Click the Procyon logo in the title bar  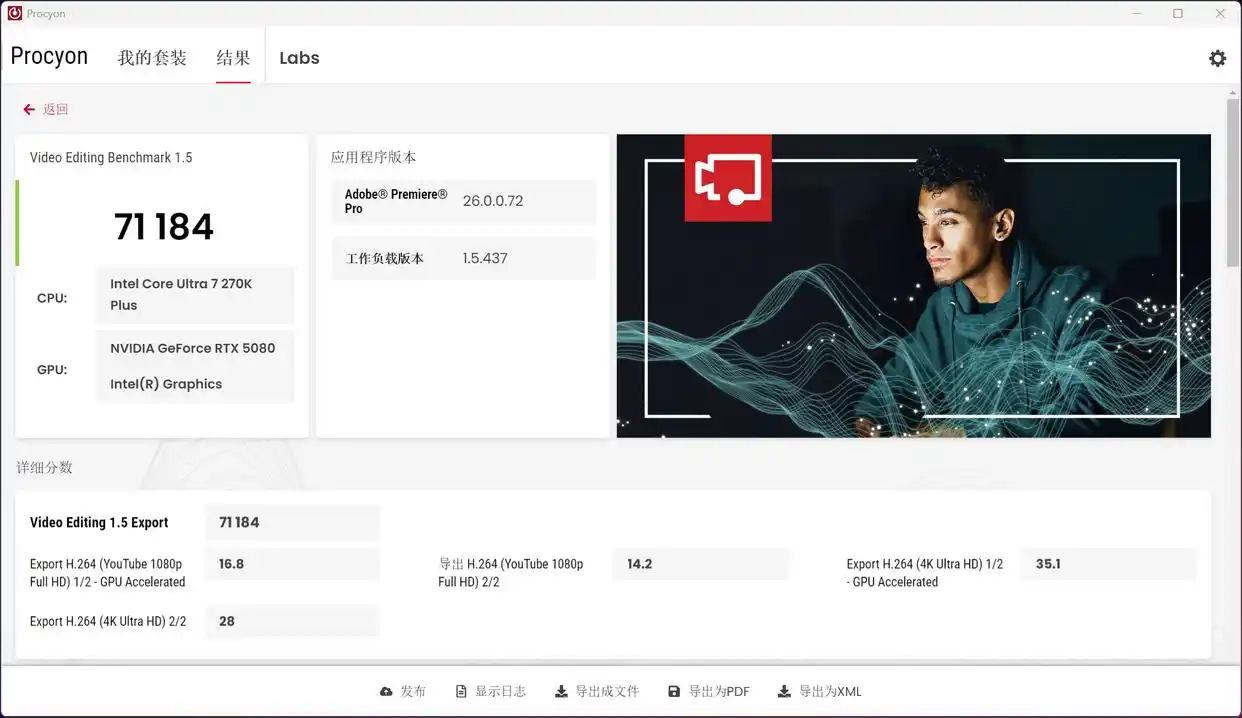[13, 13]
